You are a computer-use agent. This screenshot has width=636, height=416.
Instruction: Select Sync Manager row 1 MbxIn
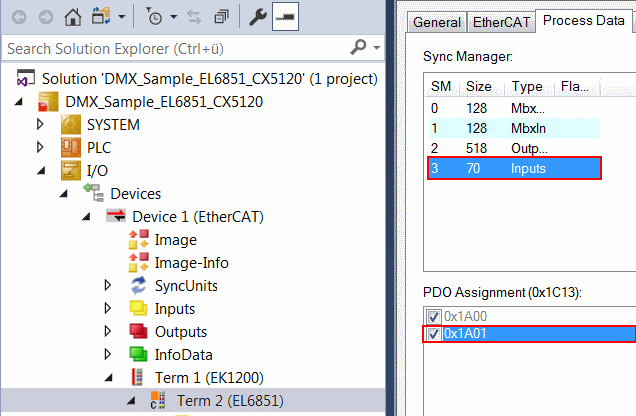click(x=514, y=128)
